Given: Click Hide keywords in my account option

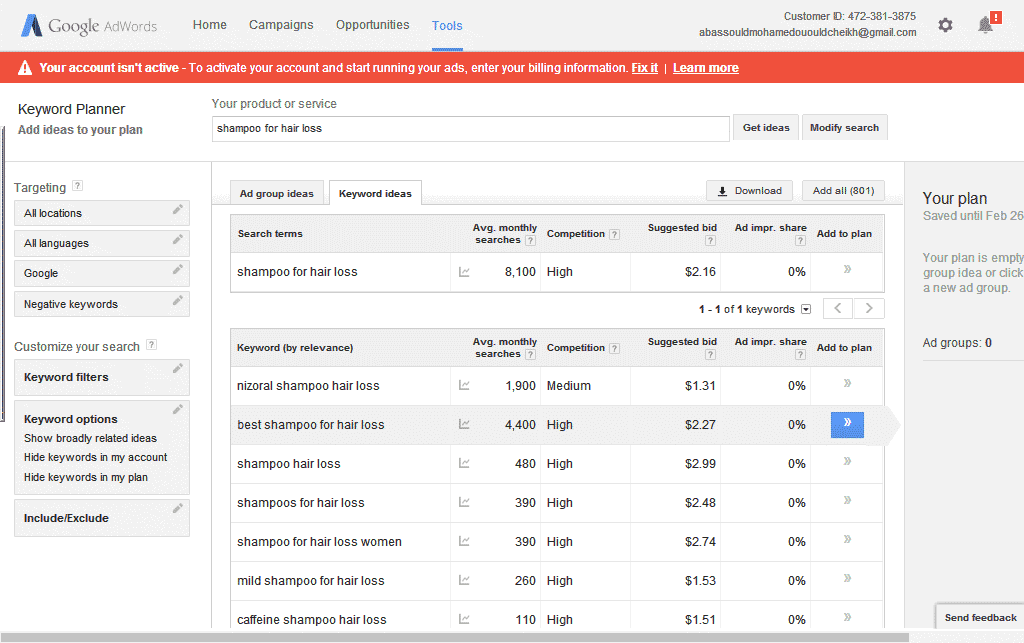Looking at the screenshot, I should (95, 457).
